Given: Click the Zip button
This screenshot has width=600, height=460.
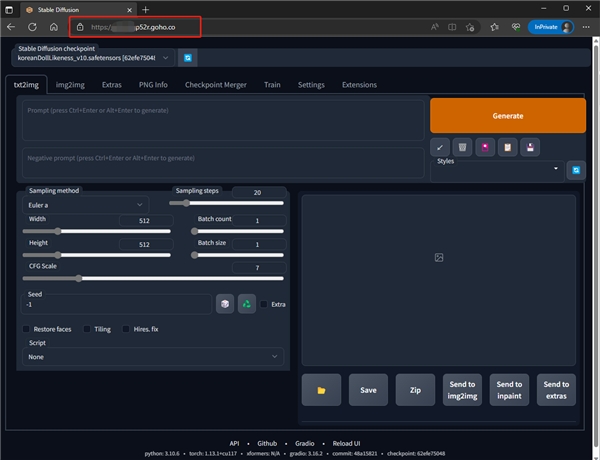Looking at the screenshot, I should pos(415,390).
